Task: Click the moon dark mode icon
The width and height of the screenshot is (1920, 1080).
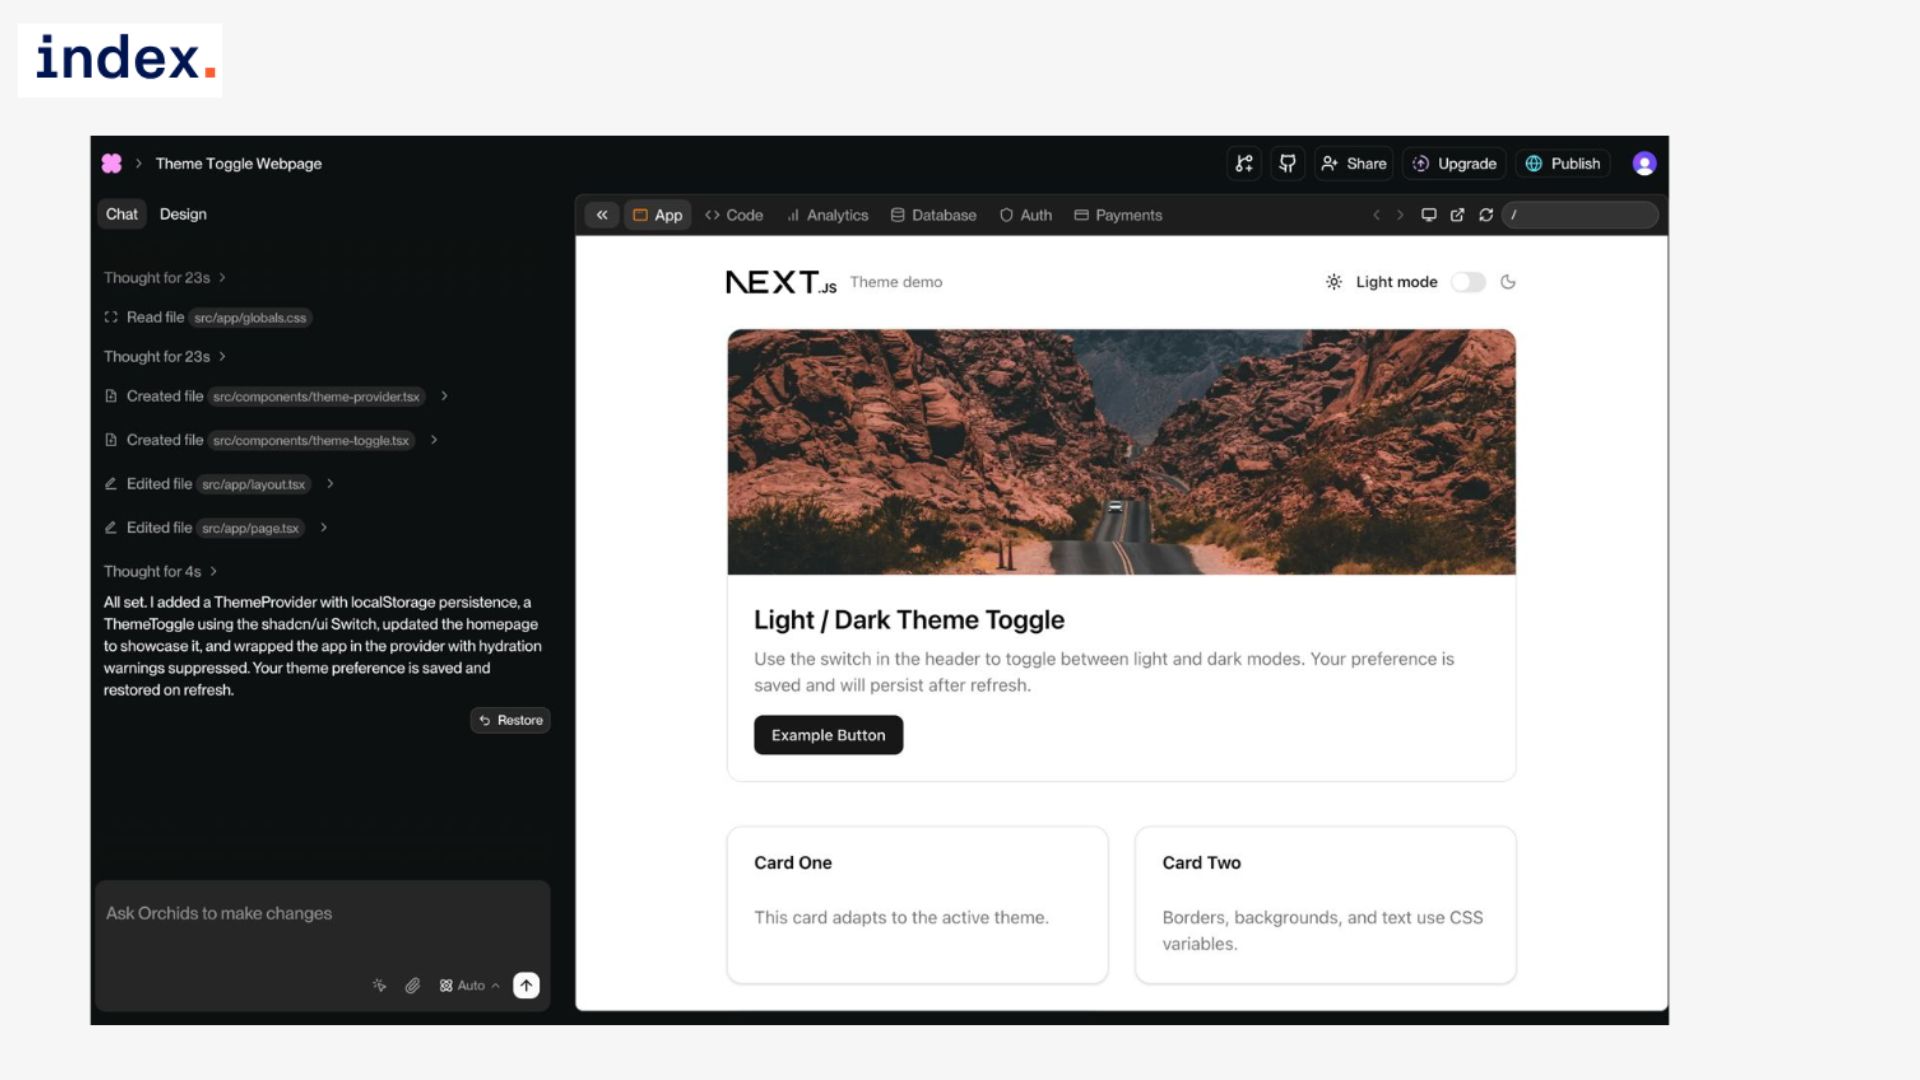Action: pos(1508,282)
